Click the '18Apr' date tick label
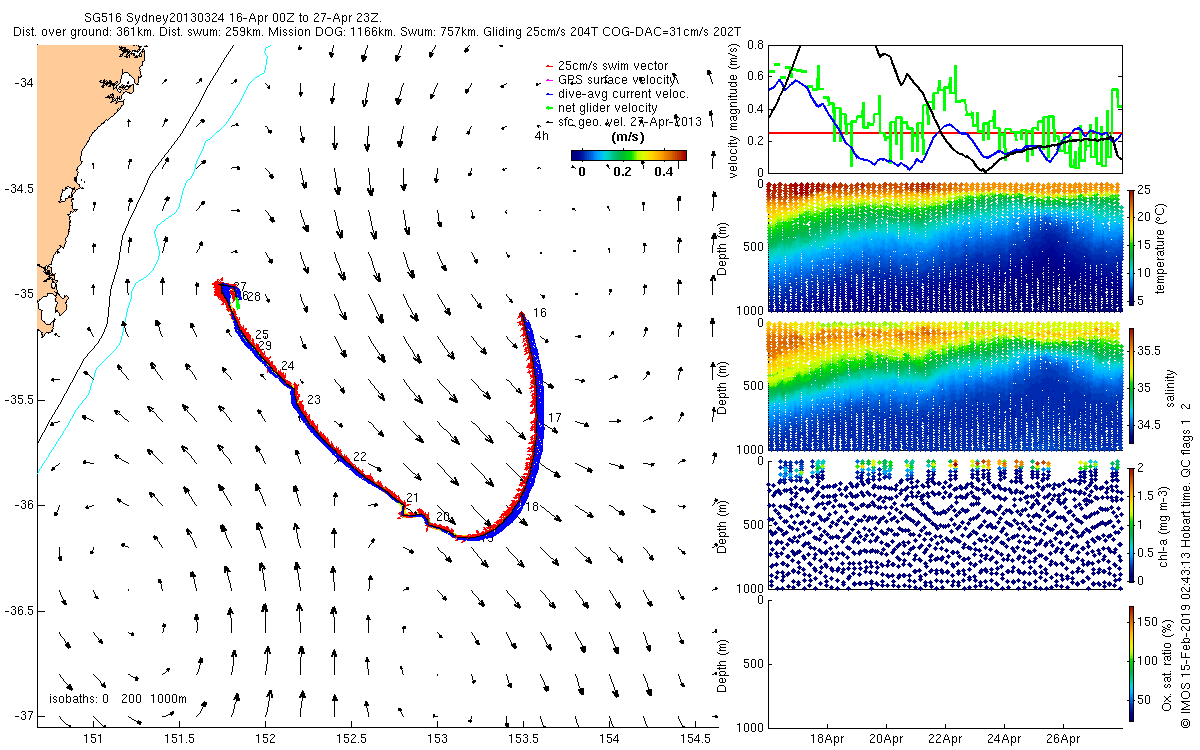Image resolution: width=1200 pixels, height=750 pixels. point(829,740)
